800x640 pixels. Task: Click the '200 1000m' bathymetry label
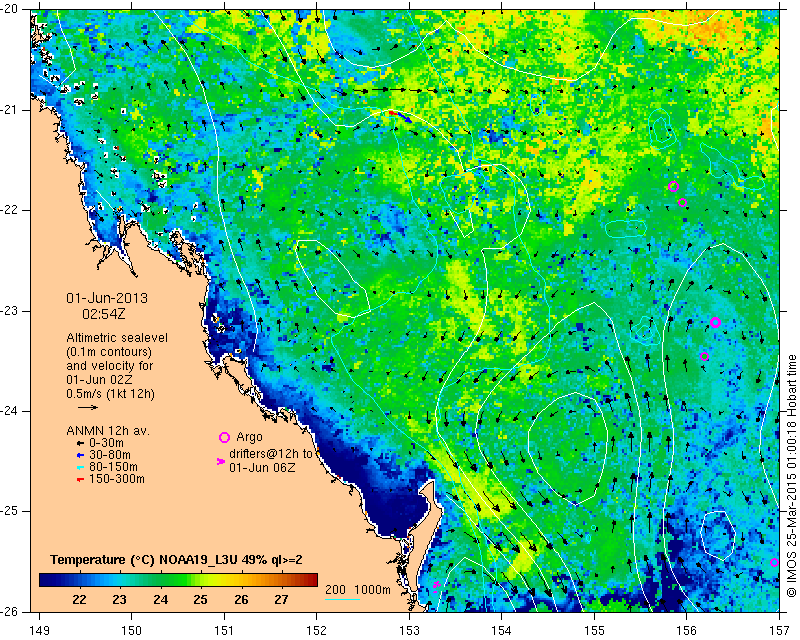click(x=358, y=589)
